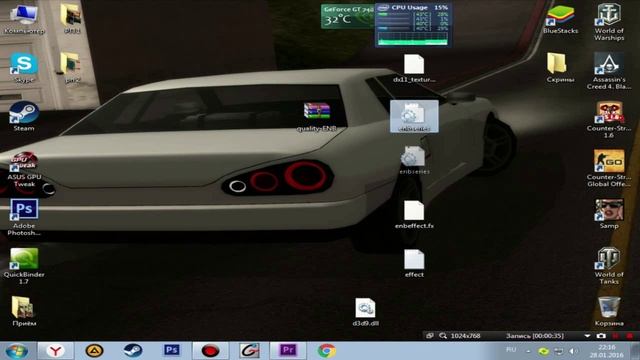Take a screenshot with recorder camera icon
640x360 pixels.
(601, 336)
